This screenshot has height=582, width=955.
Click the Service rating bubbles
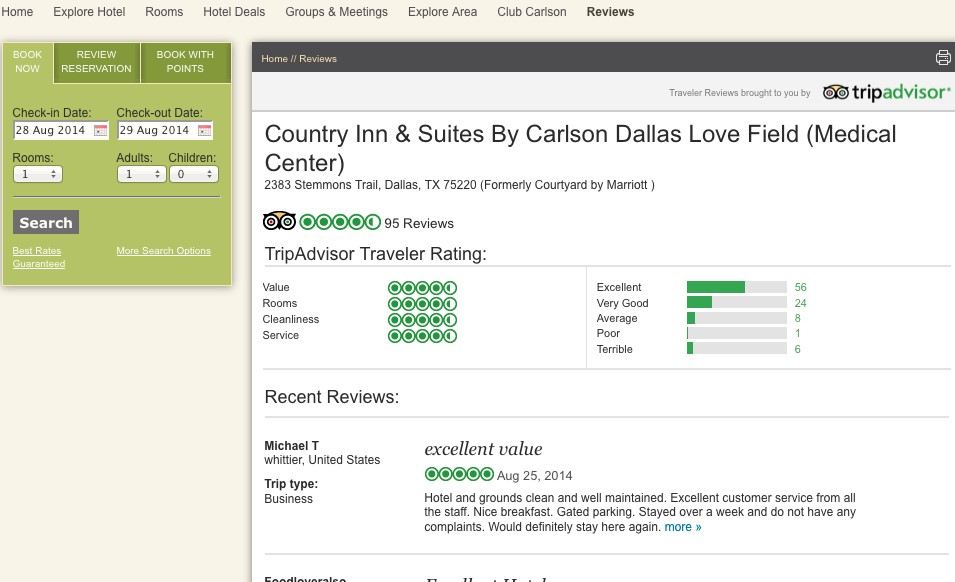[x=422, y=335]
